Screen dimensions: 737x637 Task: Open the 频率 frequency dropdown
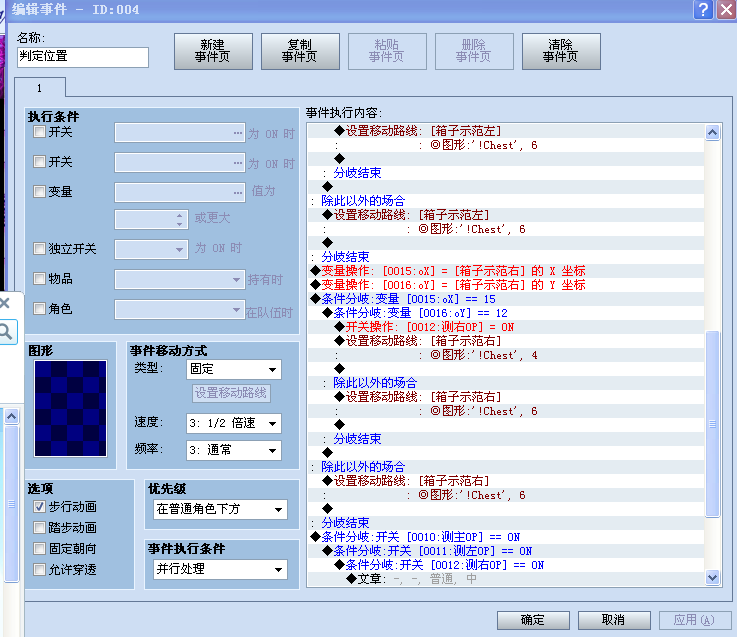(234, 450)
